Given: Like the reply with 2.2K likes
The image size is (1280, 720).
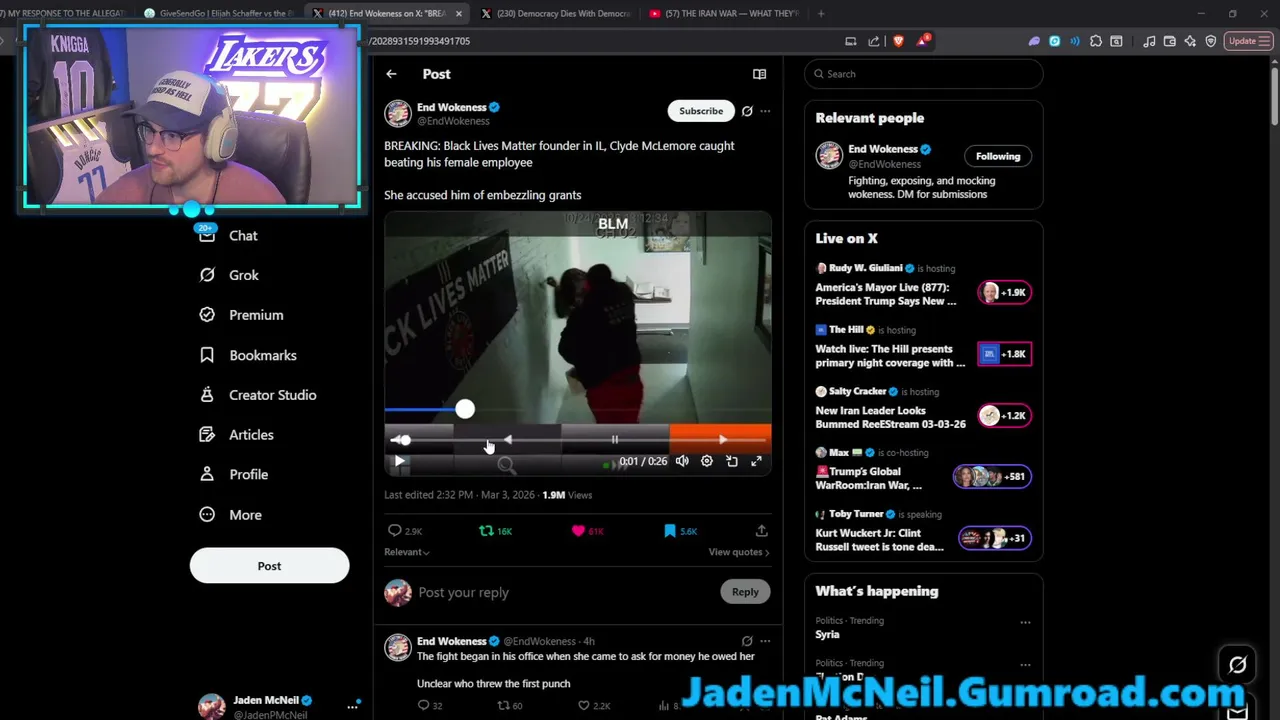Looking at the screenshot, I should (594, 706).
